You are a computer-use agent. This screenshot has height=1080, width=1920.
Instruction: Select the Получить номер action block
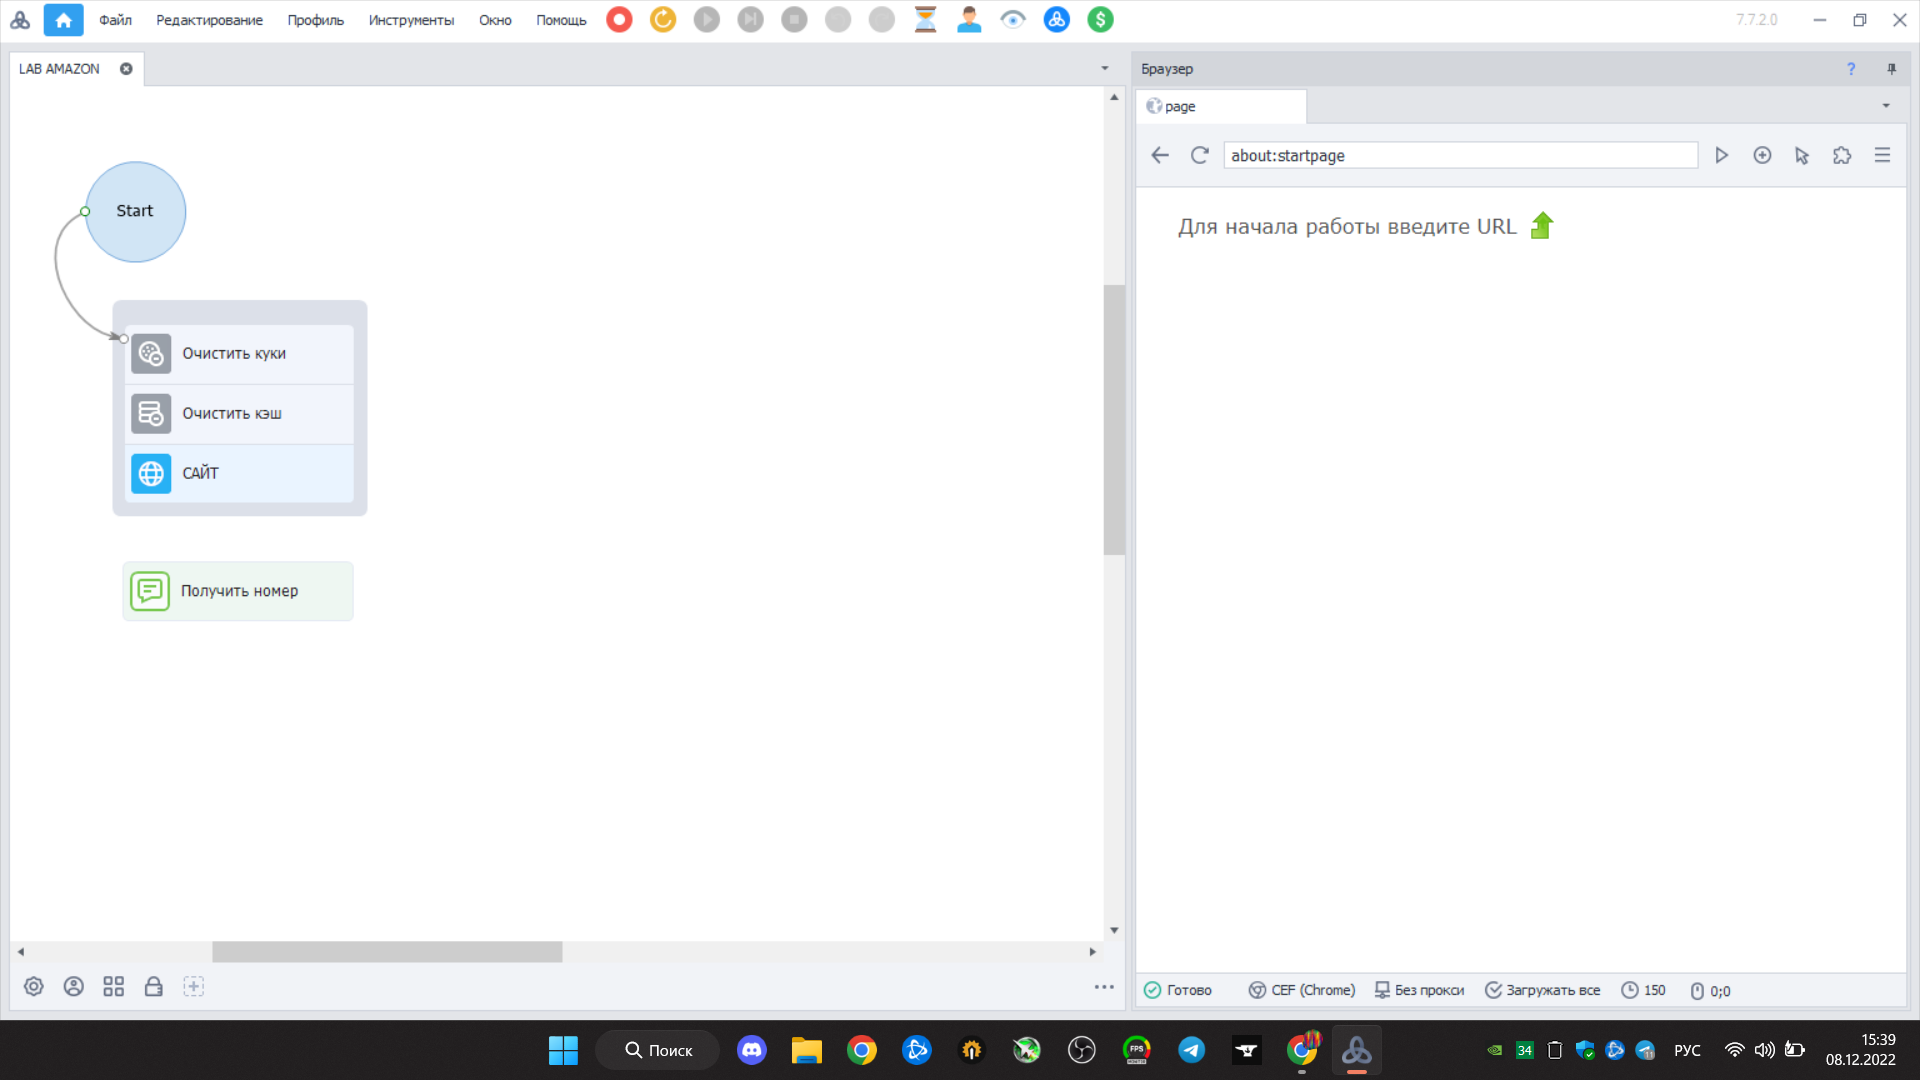238,591
